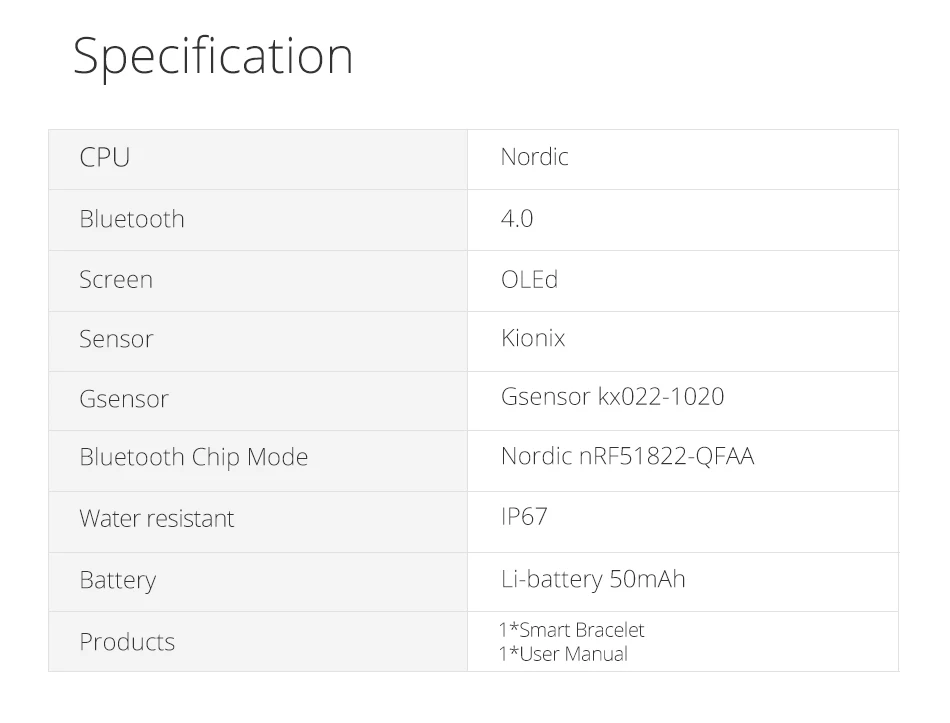The height and width of the screenshot is (723, 950).
Task: Select the Screen row label
Action: tap(116, 280)
